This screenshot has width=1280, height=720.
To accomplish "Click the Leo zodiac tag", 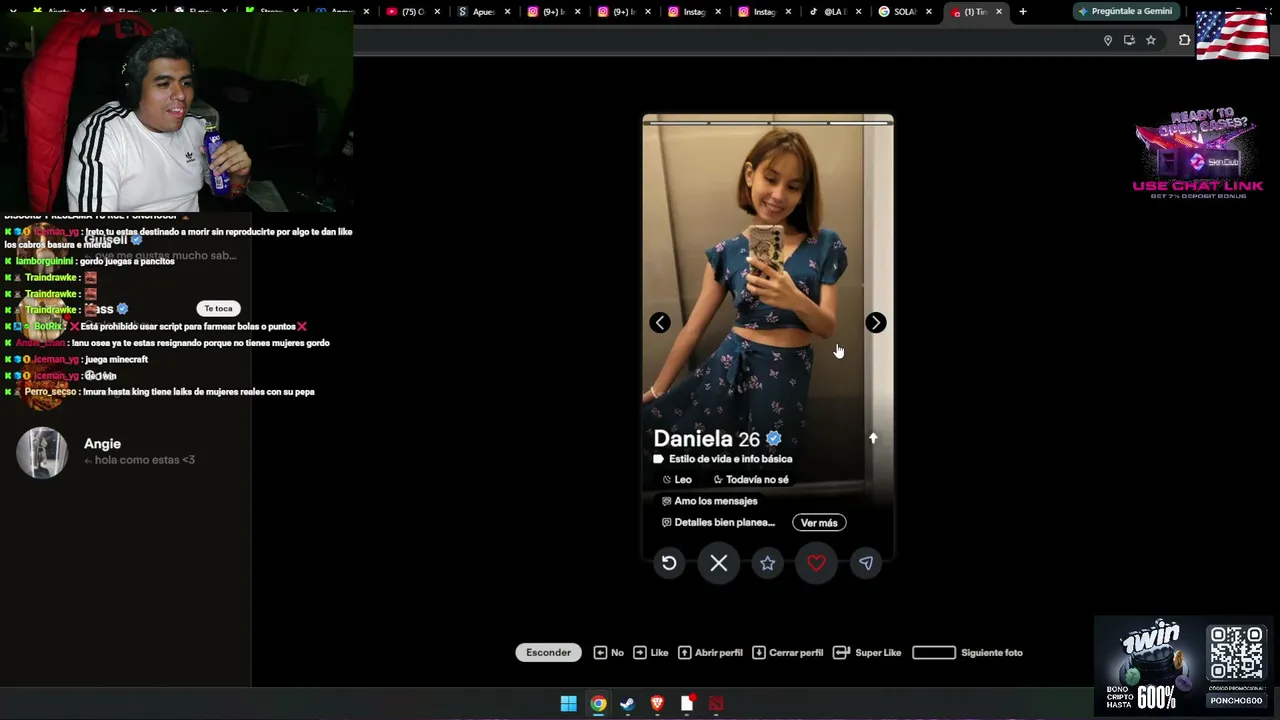I will [677, 480].
